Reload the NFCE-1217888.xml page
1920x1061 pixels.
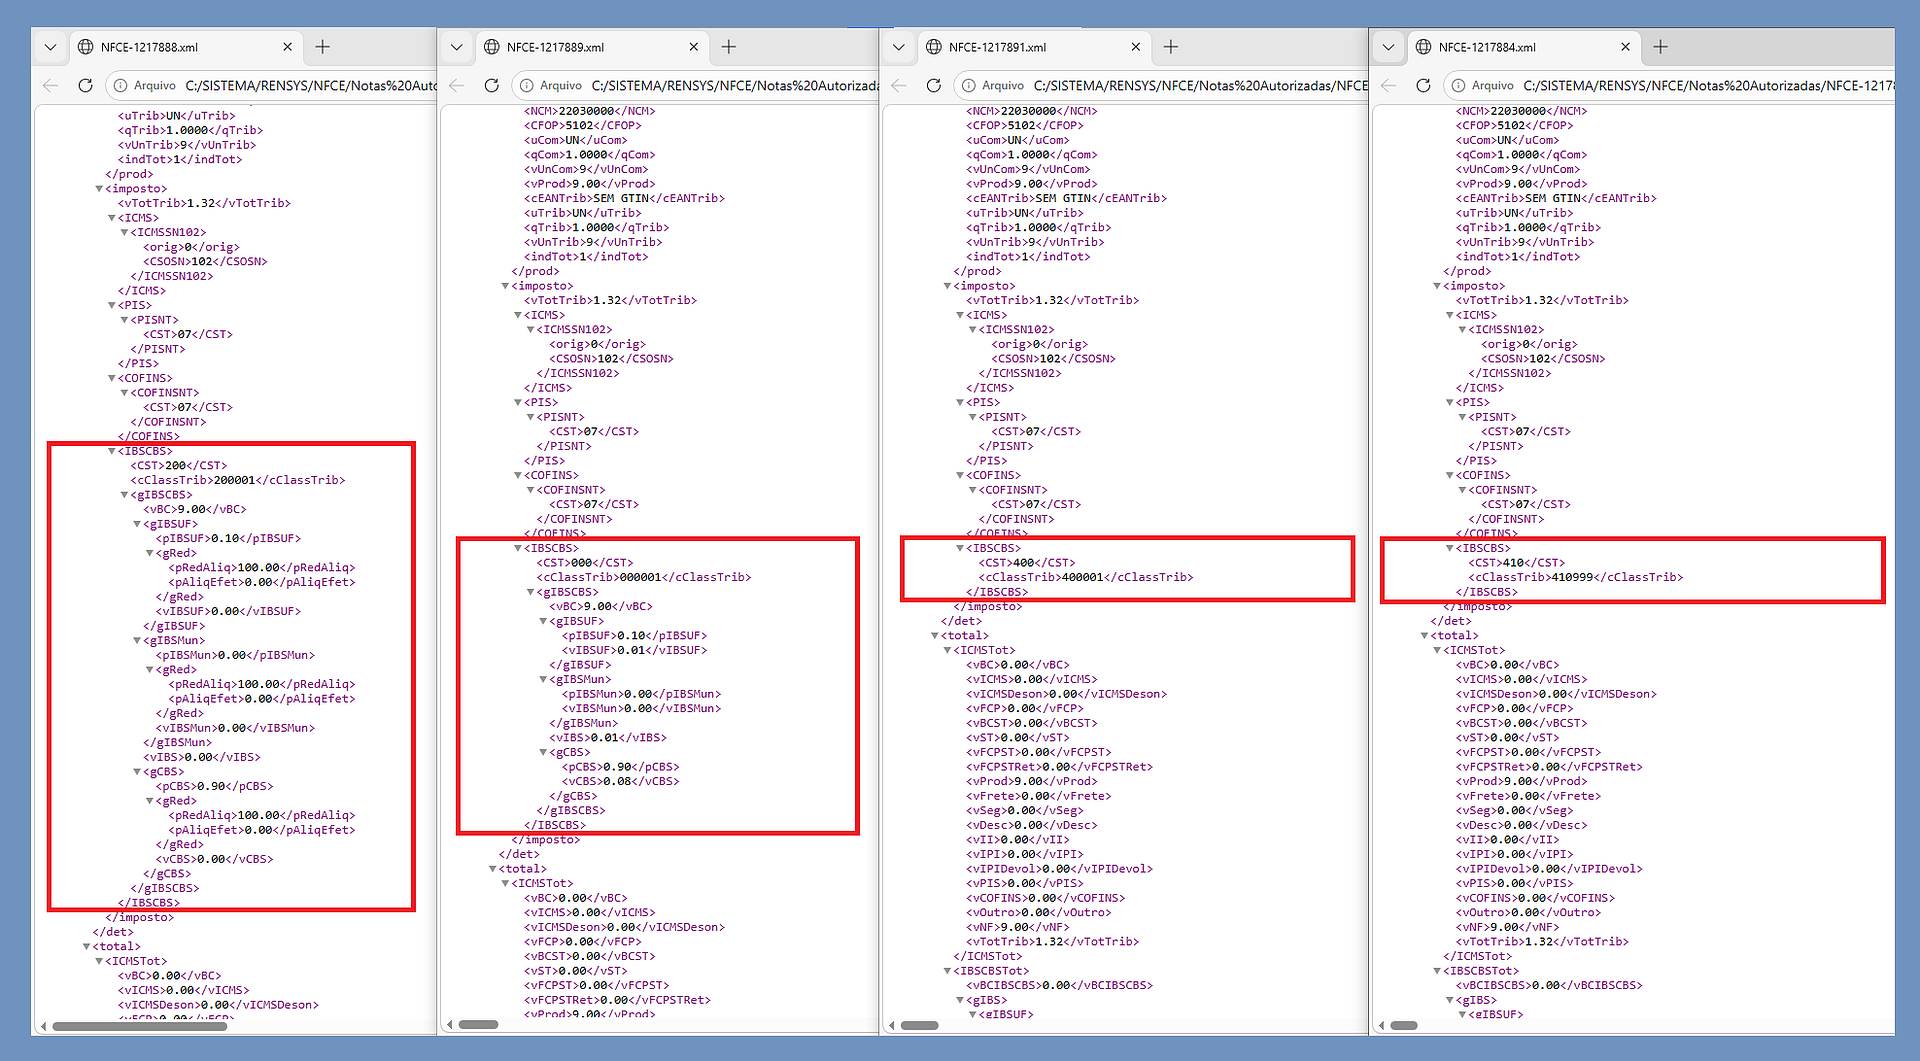(x=86, y=86)
